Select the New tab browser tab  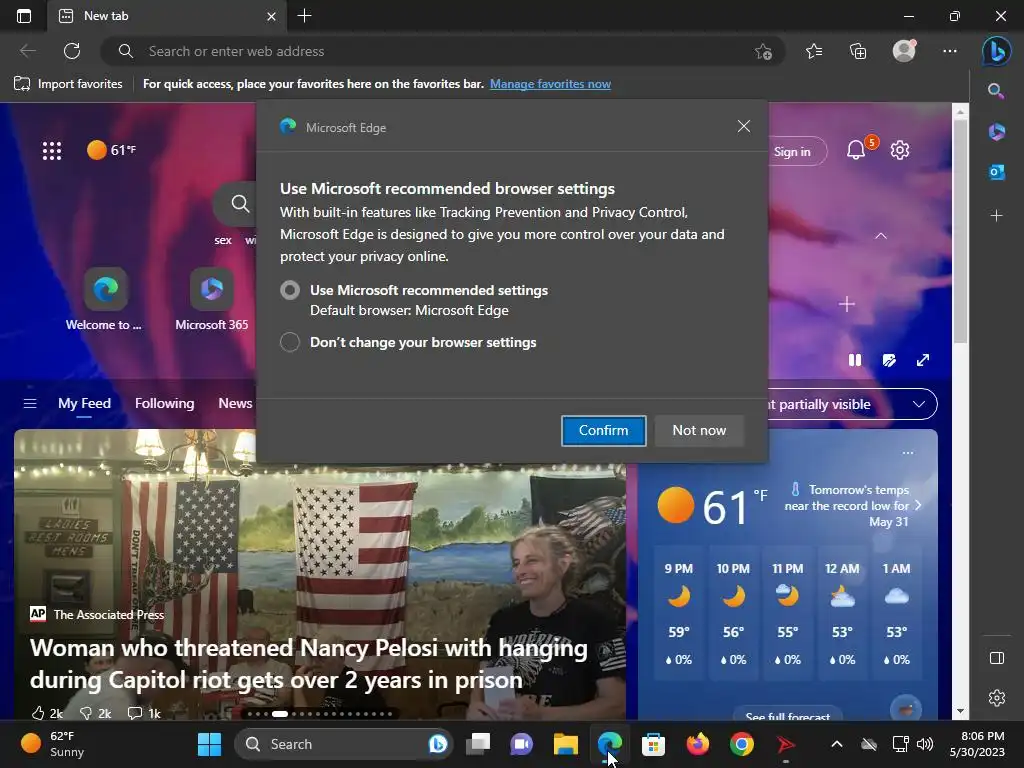[x=167, y=16]
